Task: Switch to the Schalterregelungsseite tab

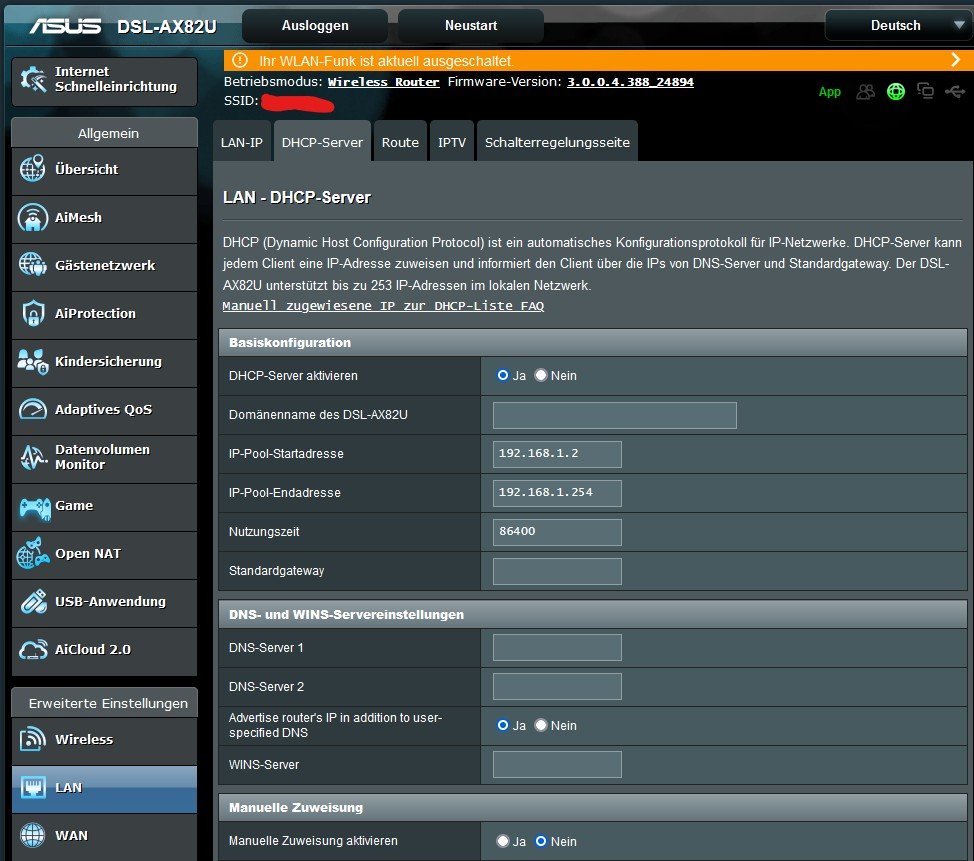Action: 557,142
